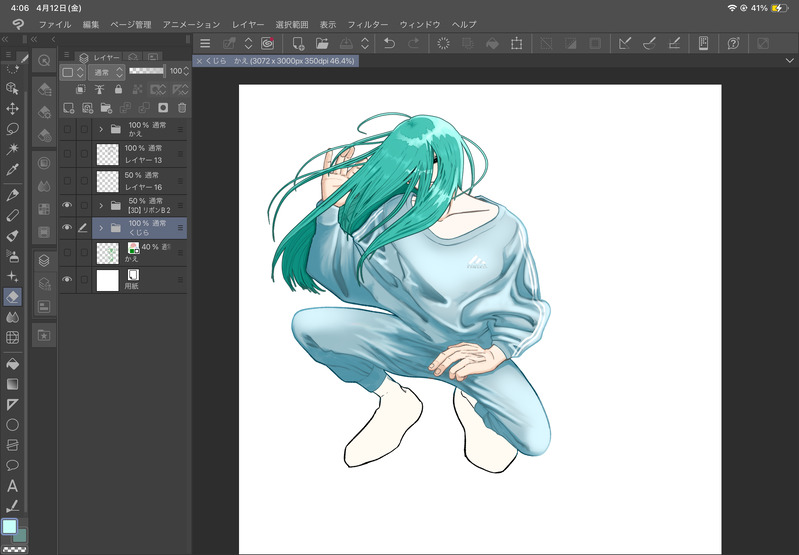799x555 pixels.
Task: Select the Eraser tool in the toolbar
Action: [x=12, y=296]
